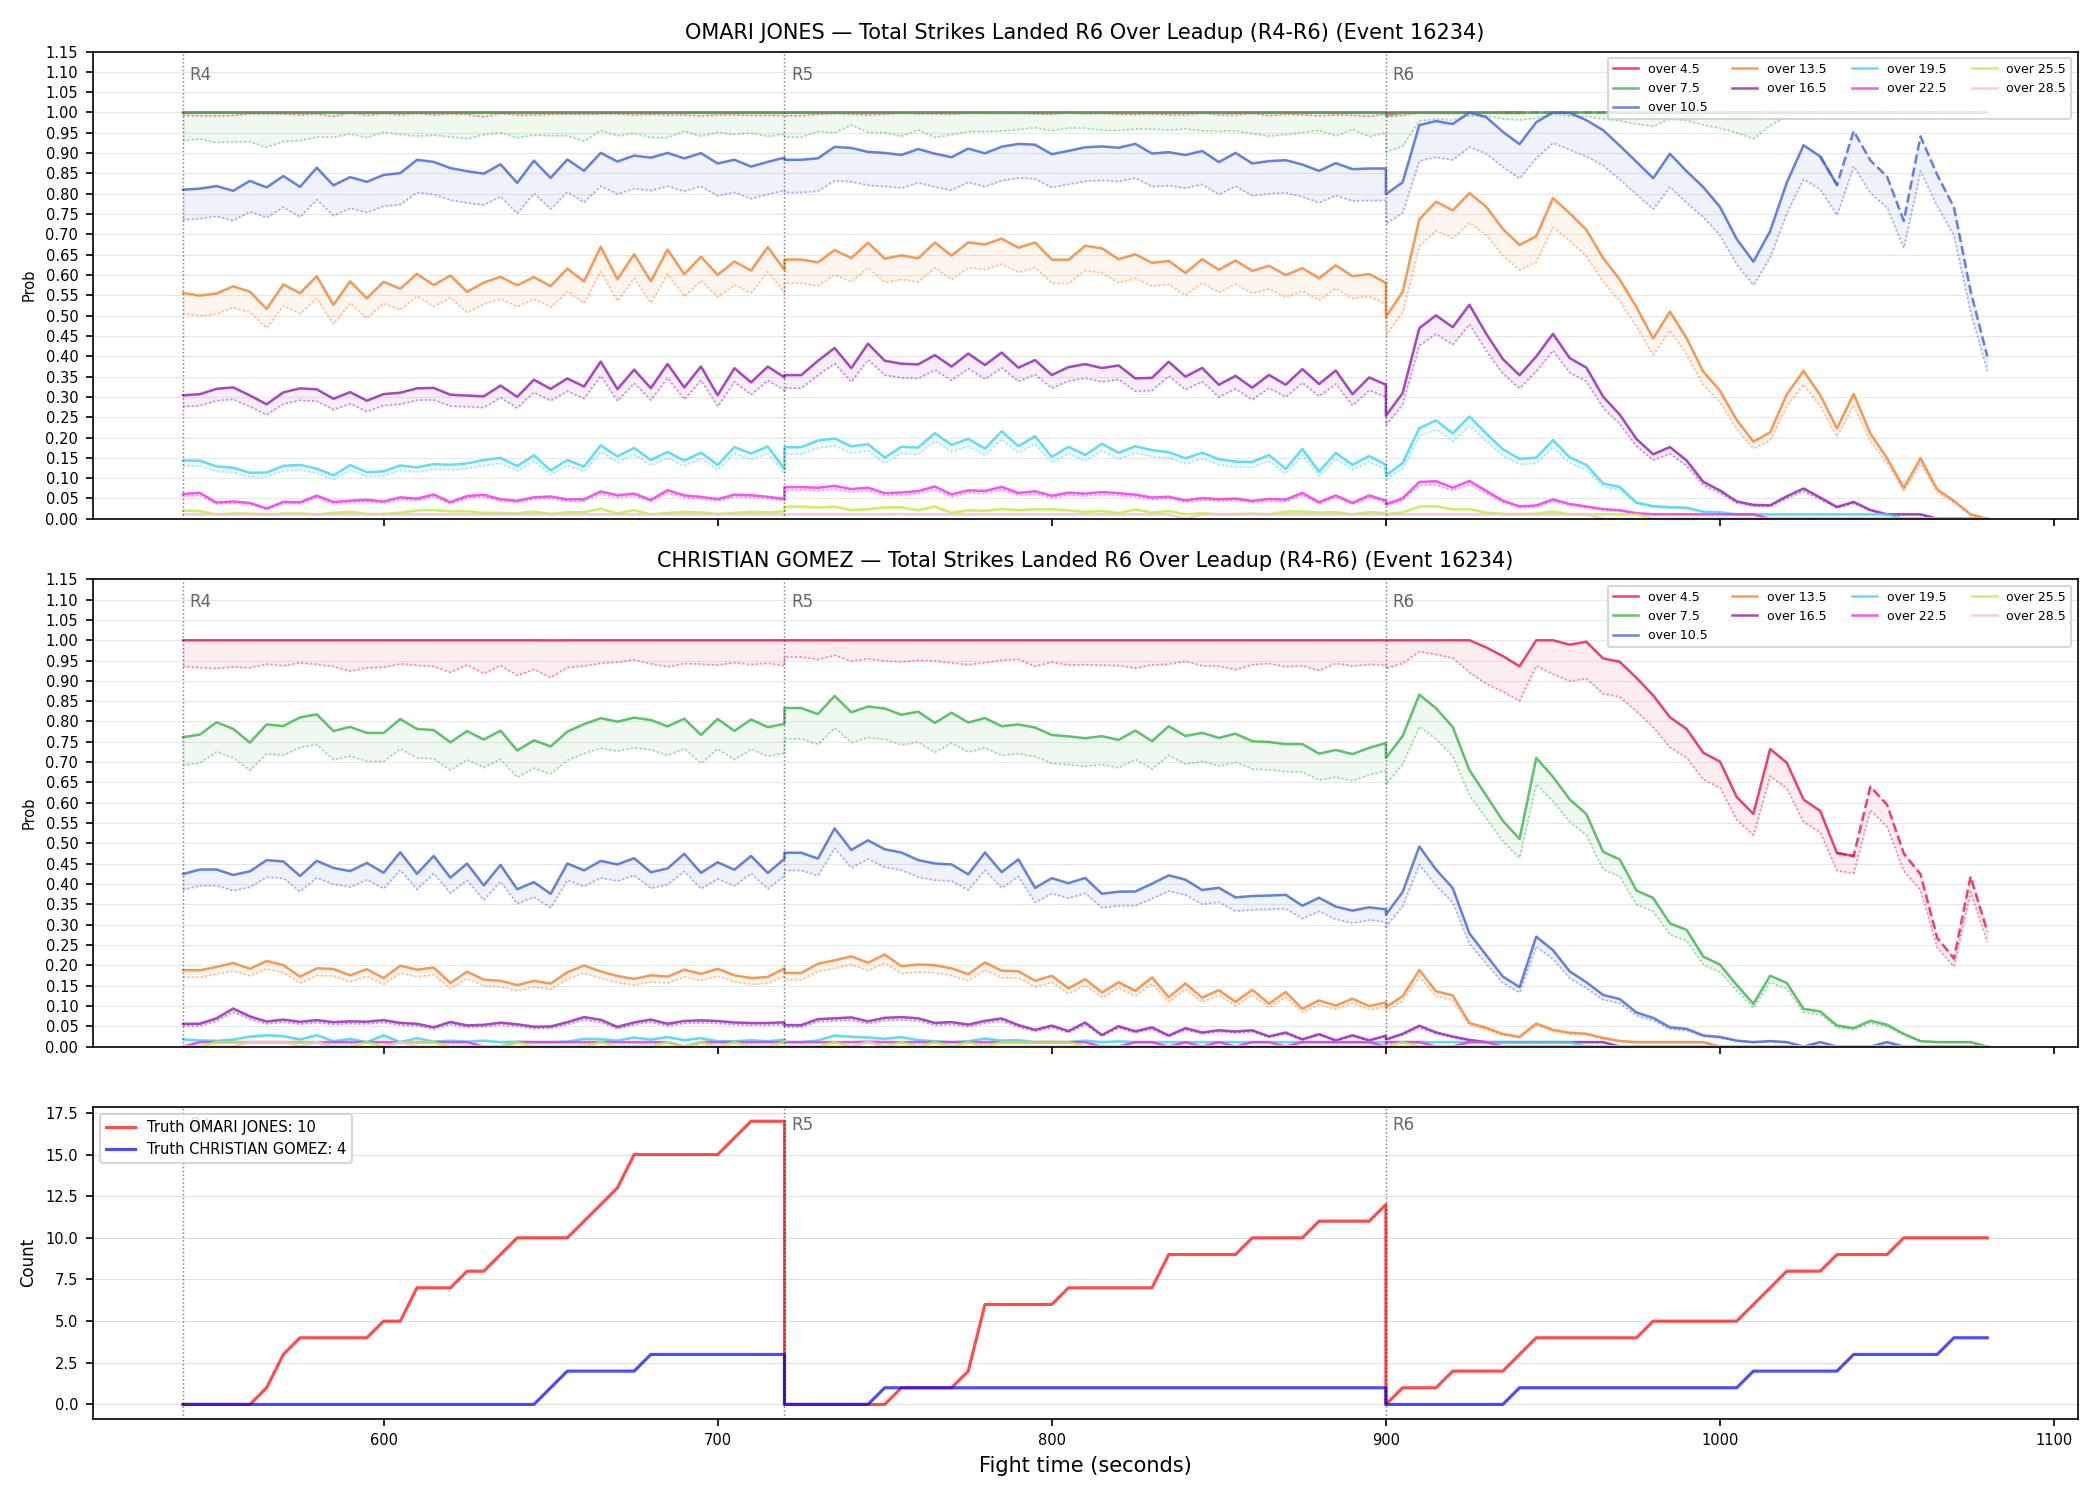Screen dimensions: 2100x1500
Task: Click the R5 round marker in the Count chart
Action: click(x=802, y=1124)
